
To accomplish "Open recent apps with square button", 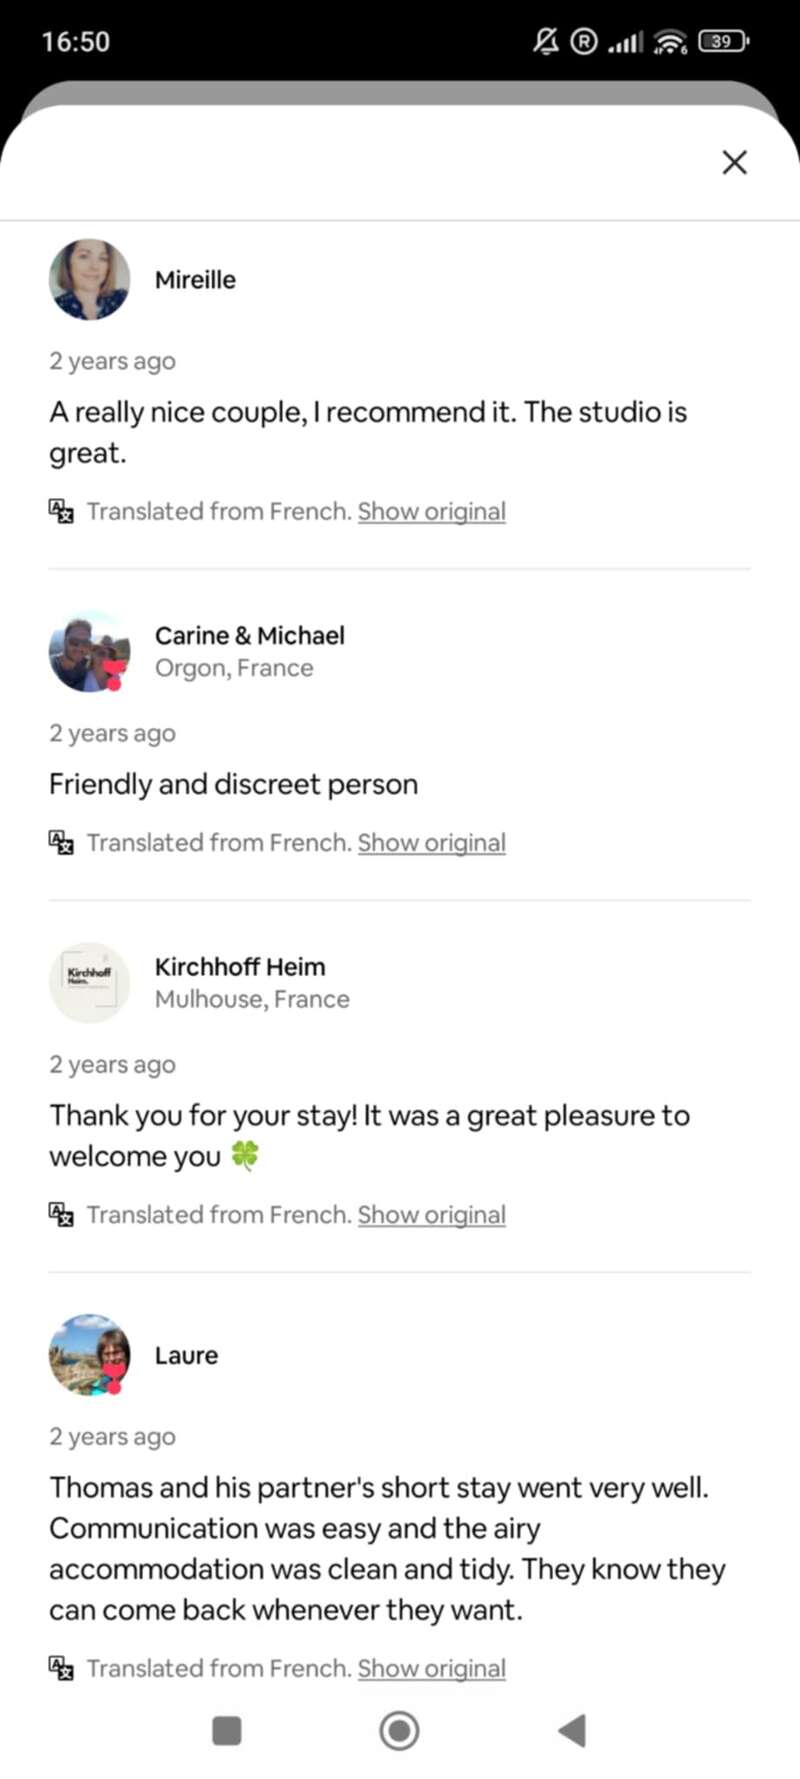I will (227, 1730).
